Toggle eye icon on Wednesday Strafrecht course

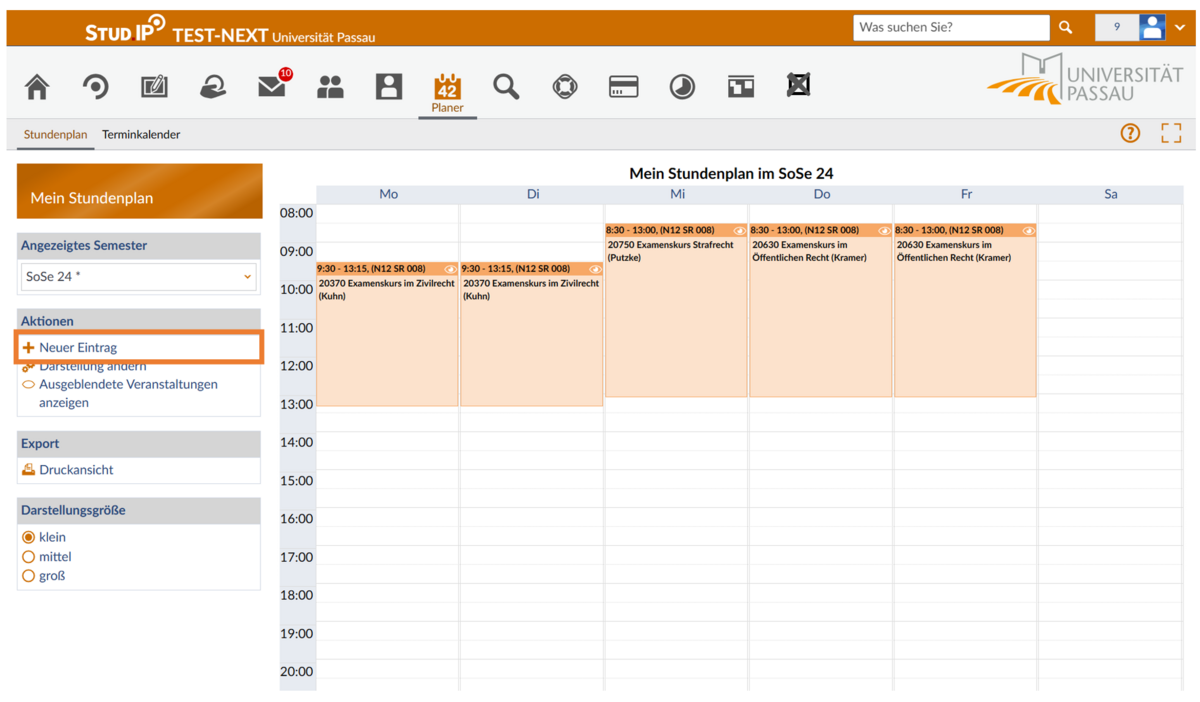(739, 231)
